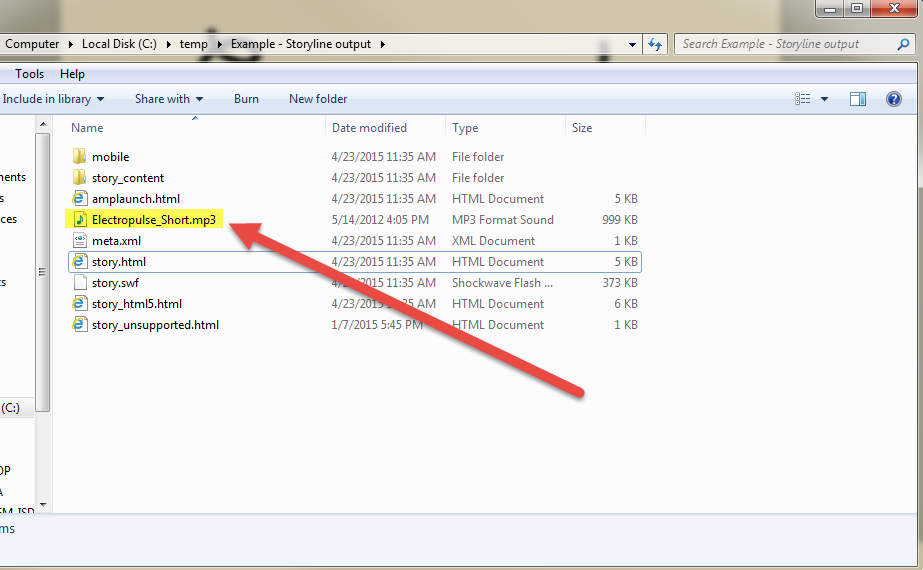Sort by the Date modified column header
Image resolution: width=923 pixels, height=570 pixels.
pos(369,128)
